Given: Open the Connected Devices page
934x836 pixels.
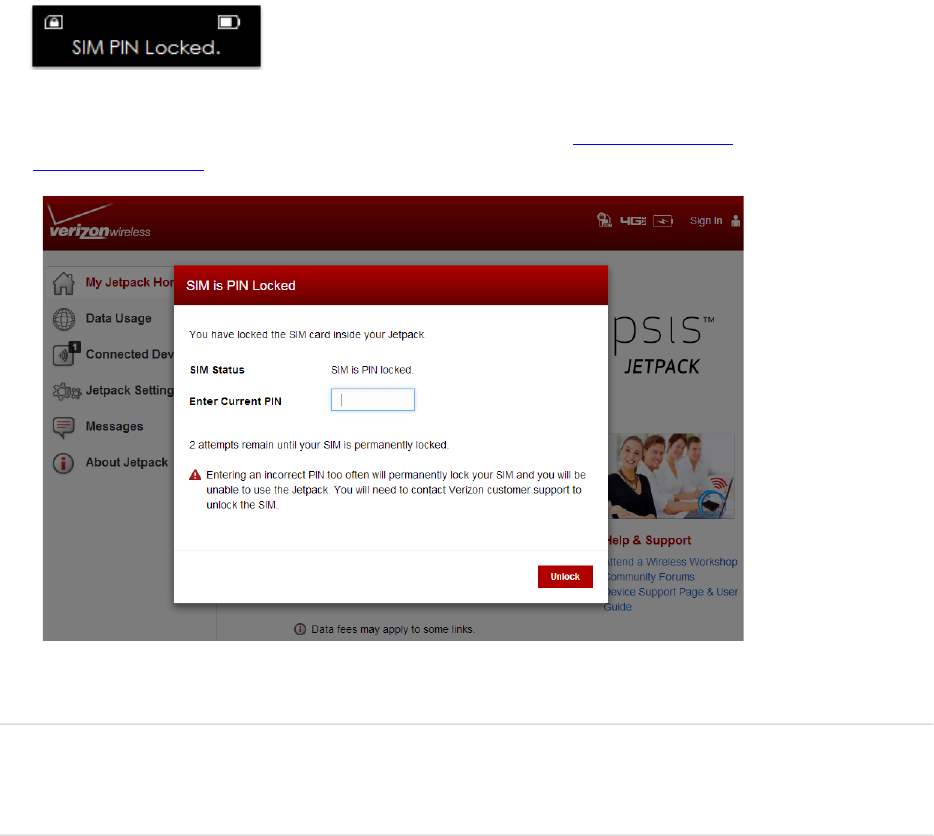Looking at the screenshot, I should coord(129,354).
